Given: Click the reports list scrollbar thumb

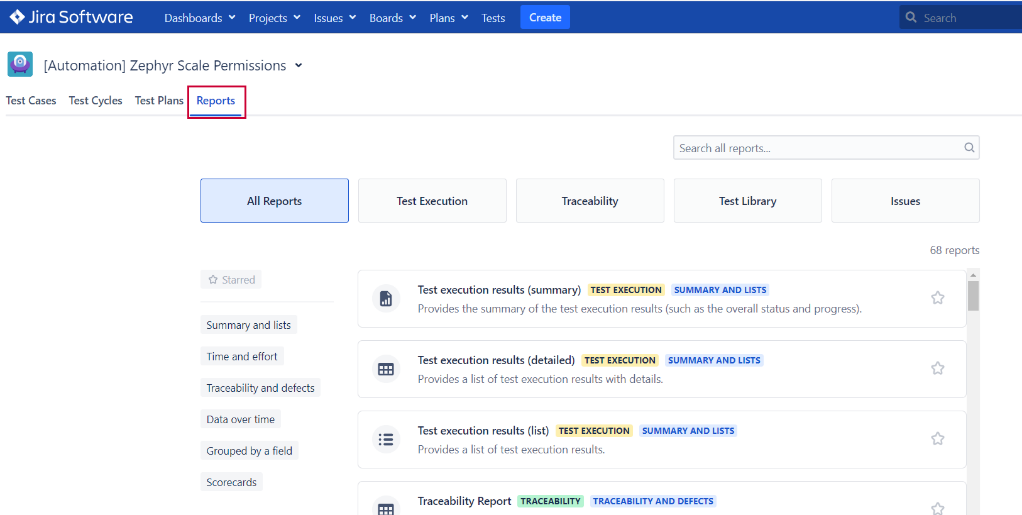Looking at the screenshot, I should pos(973,296).
